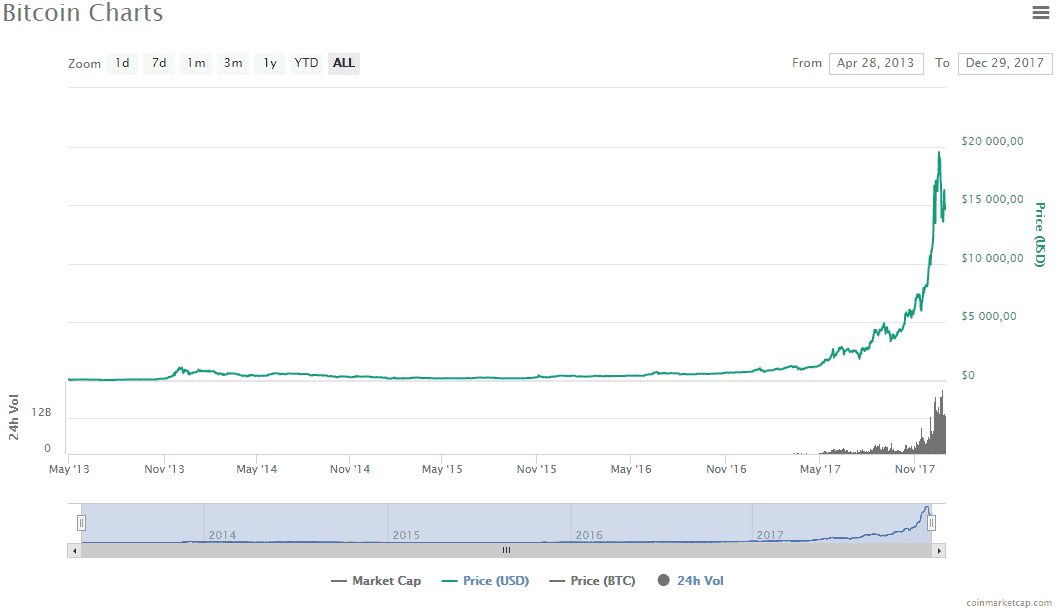The width and height of the screenshot is (1056, 609).
Task: Open the To date field Dec 29, 2017
Action: 1004,63
